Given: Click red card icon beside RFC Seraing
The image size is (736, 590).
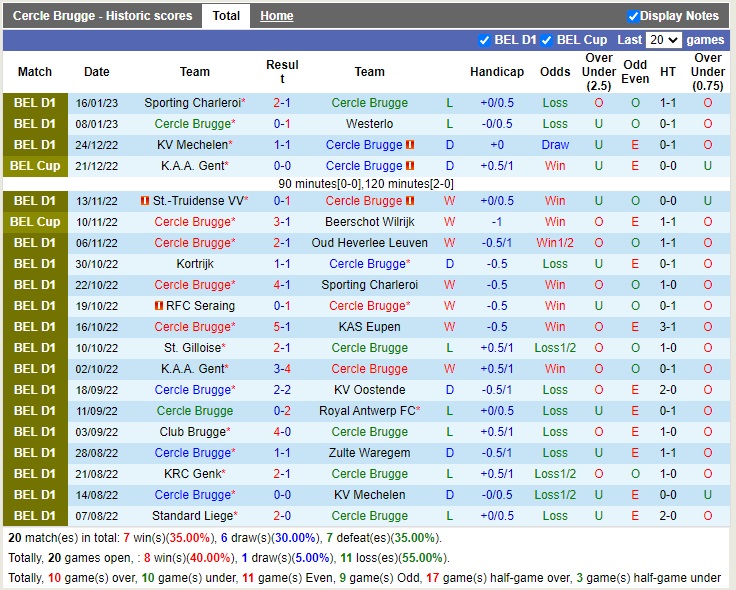Looking at the screenshot, I should coord(159,306).
